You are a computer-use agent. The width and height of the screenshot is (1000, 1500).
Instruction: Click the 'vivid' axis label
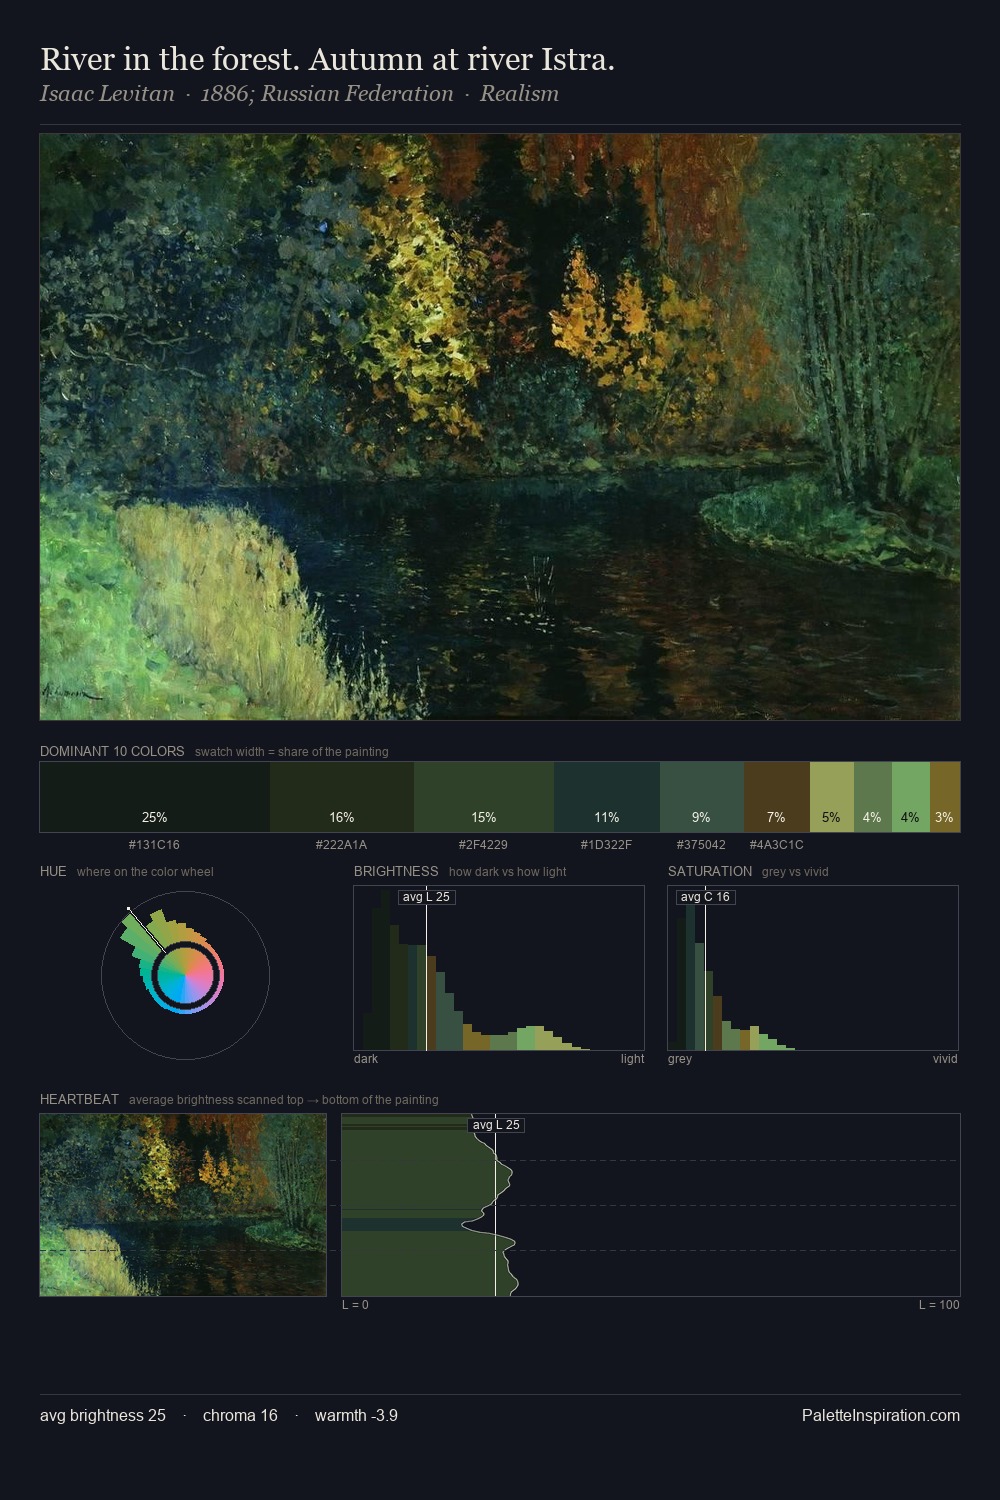(x=945, y=1059)
